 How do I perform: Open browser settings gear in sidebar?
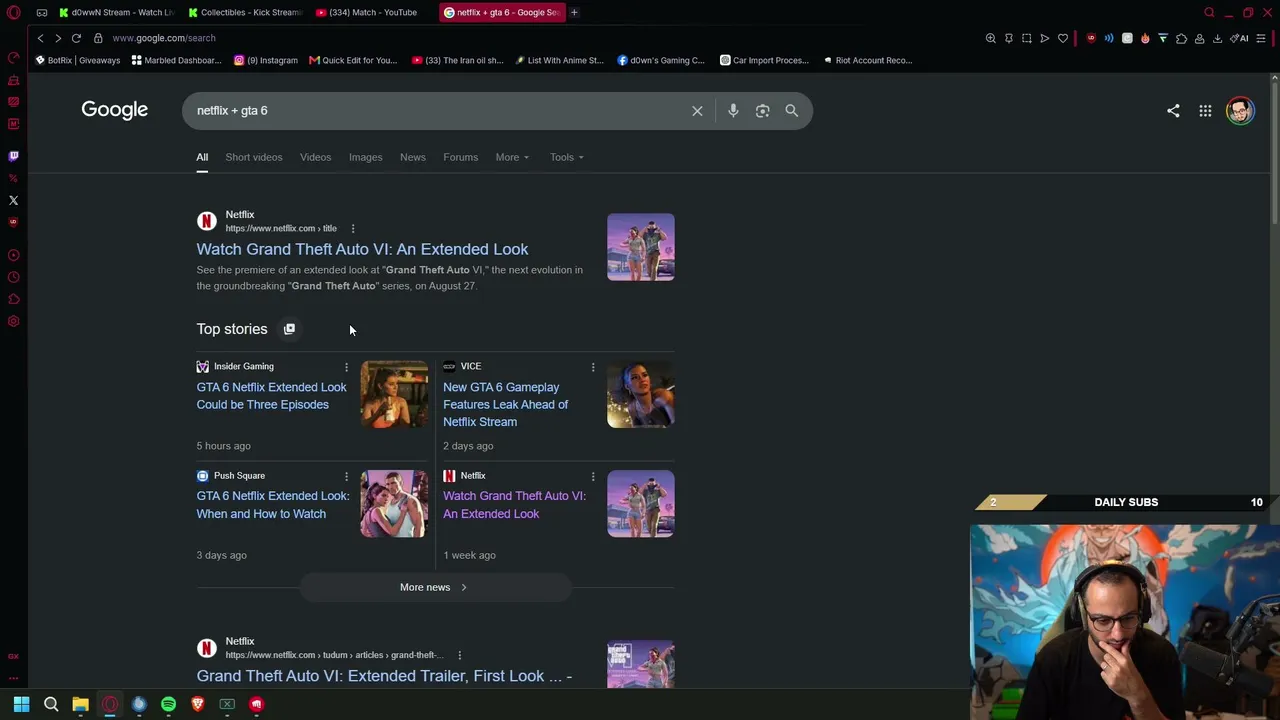tap(13, 321)
